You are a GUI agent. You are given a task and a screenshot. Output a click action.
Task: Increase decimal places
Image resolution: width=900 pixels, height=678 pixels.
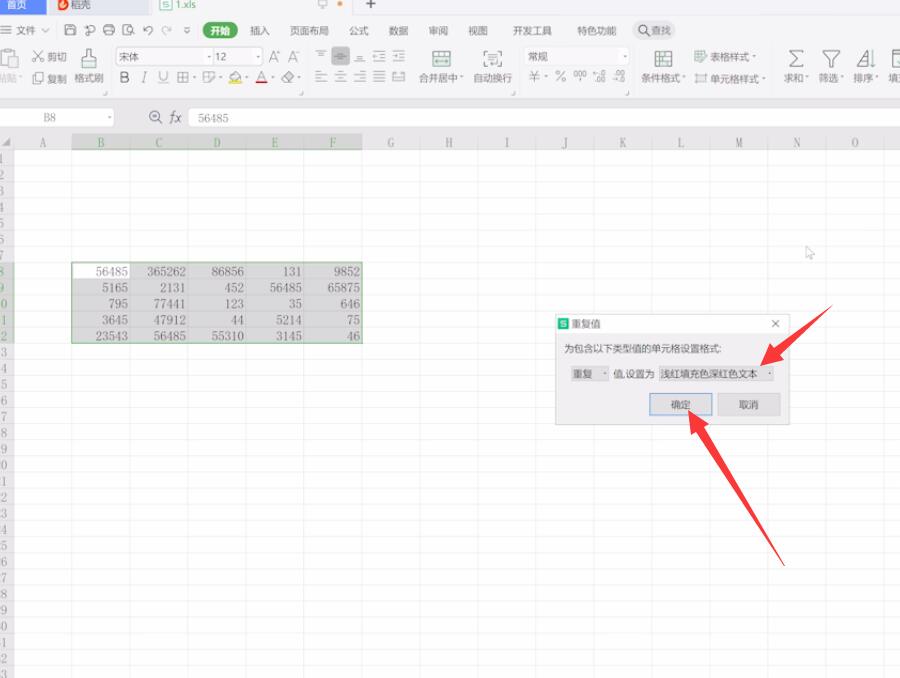[599, 76]
